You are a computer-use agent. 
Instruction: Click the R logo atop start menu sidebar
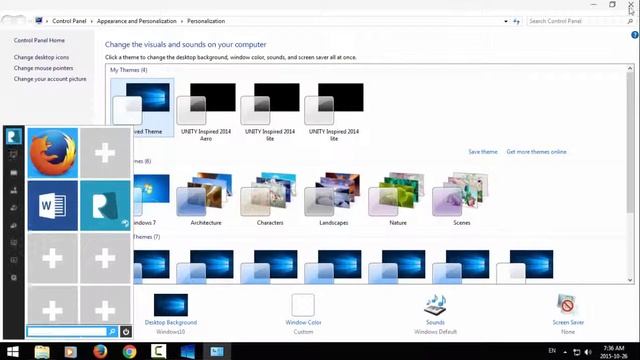click(x=13, y=136)
